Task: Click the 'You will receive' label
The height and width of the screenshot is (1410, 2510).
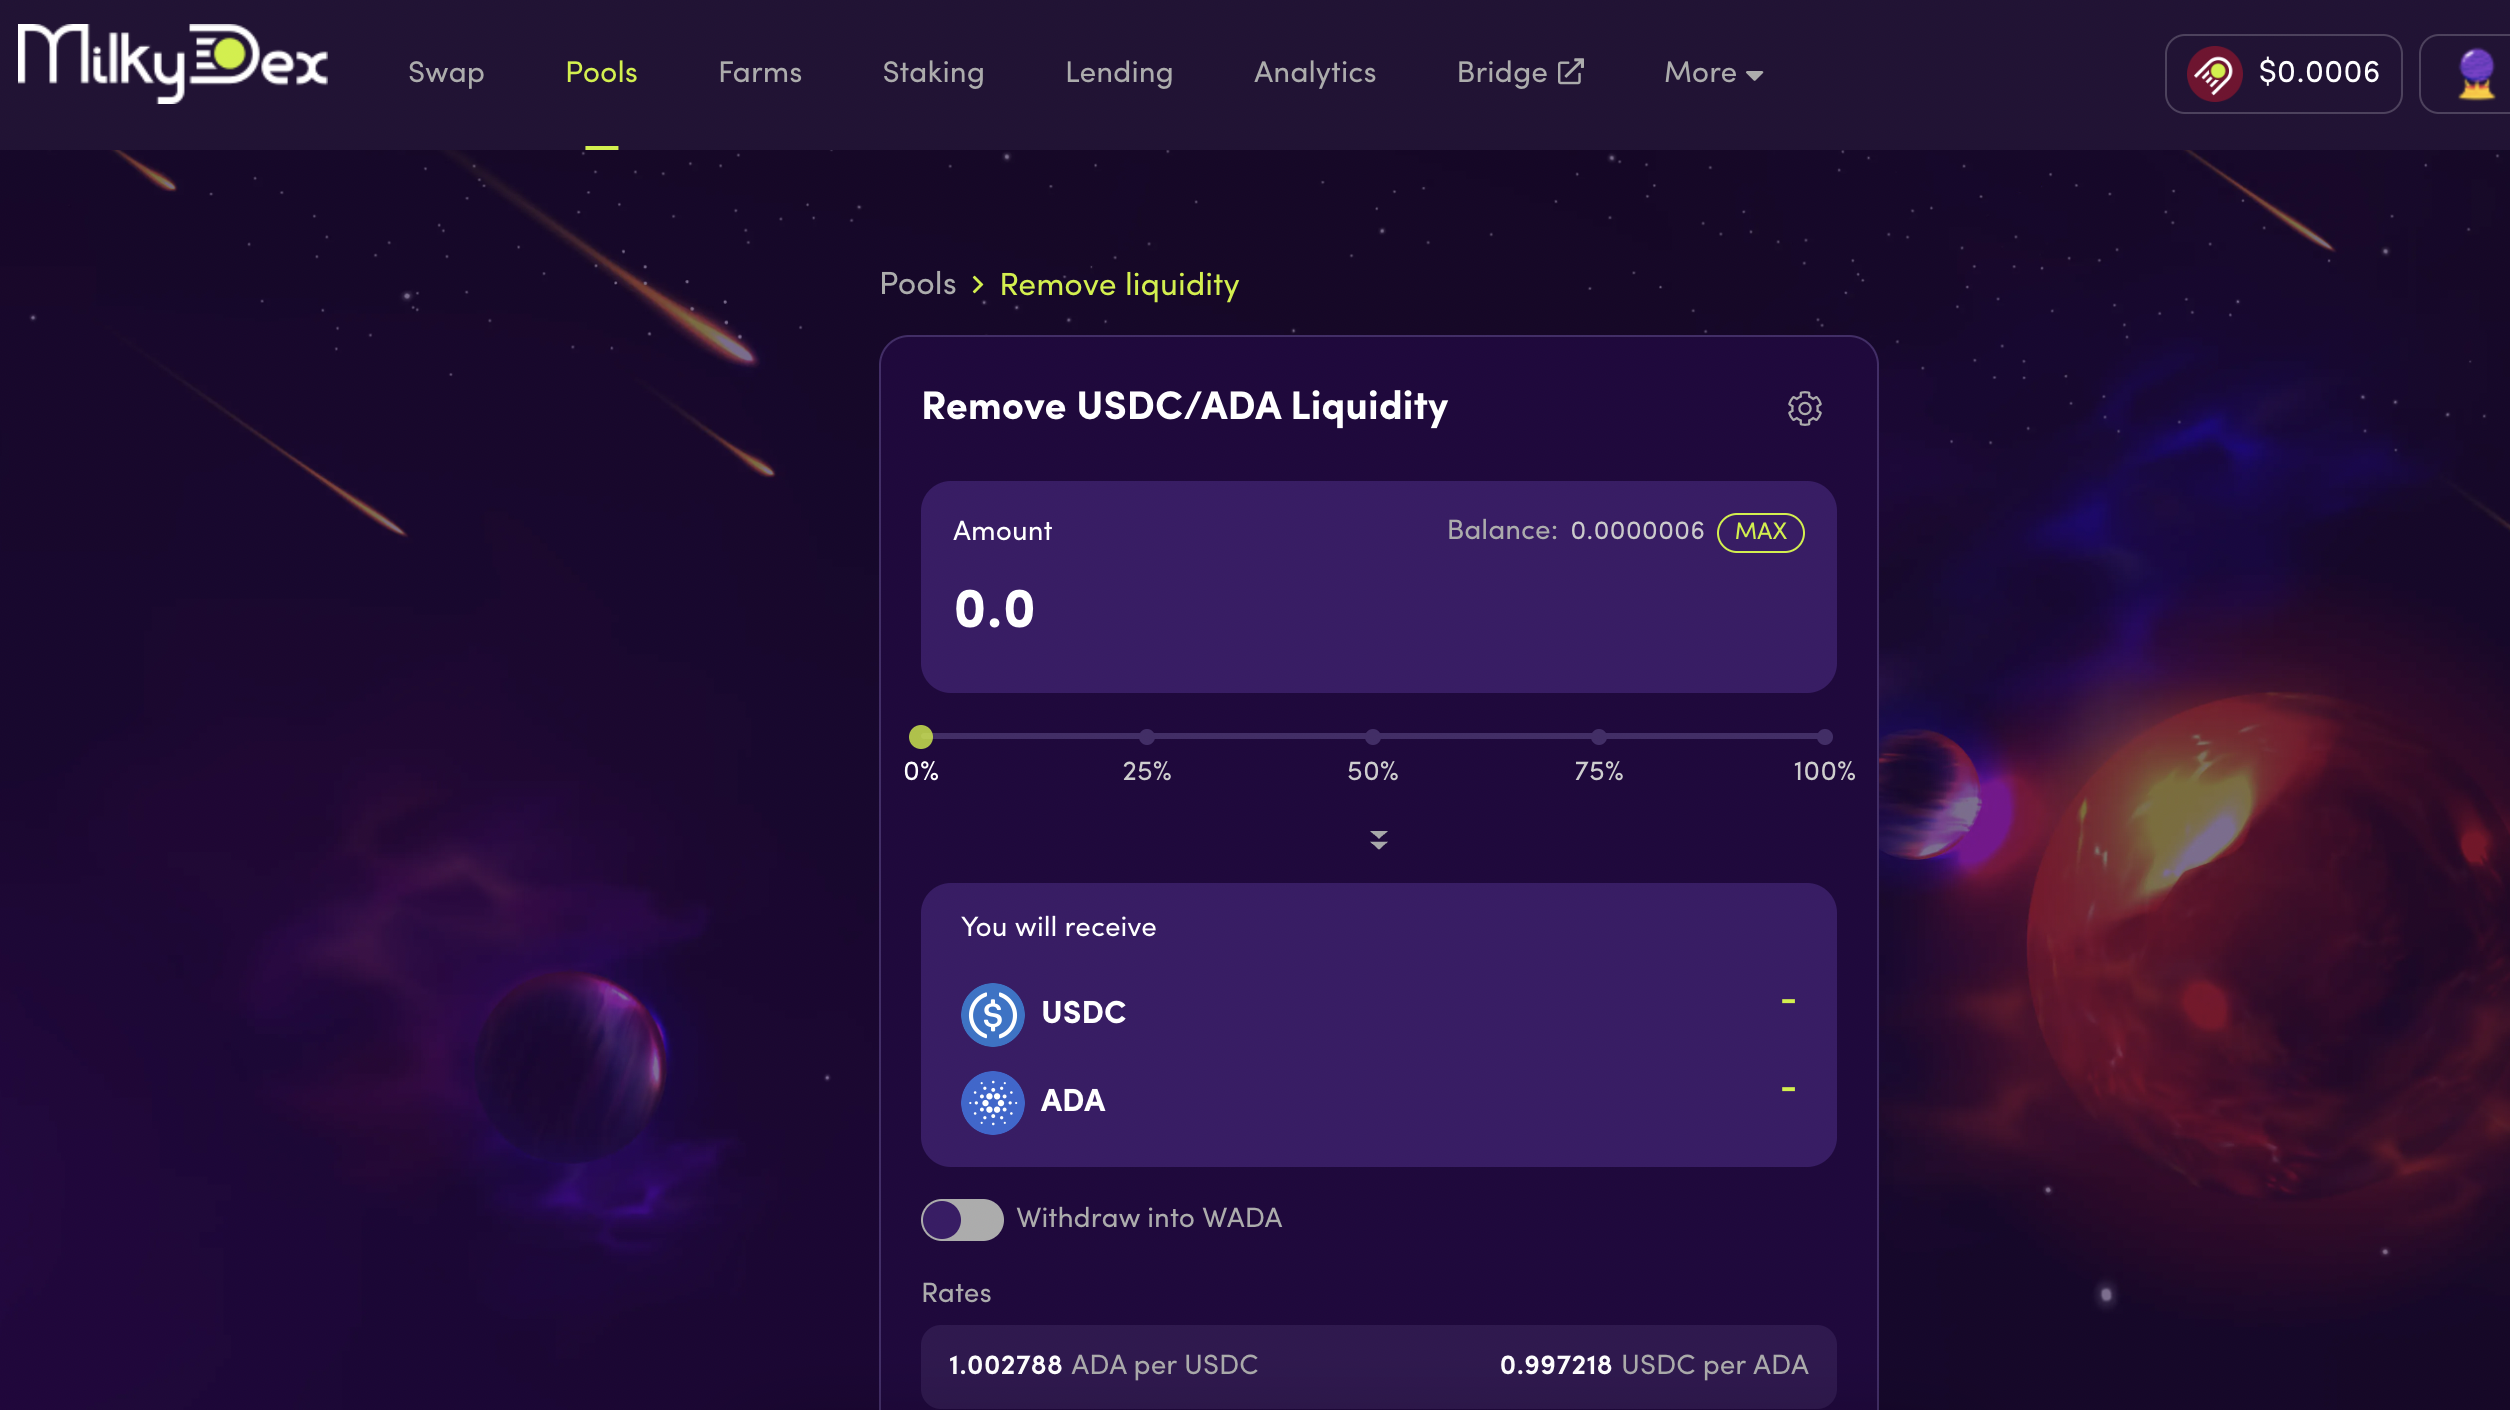Action: click(x=1058, y=927)
